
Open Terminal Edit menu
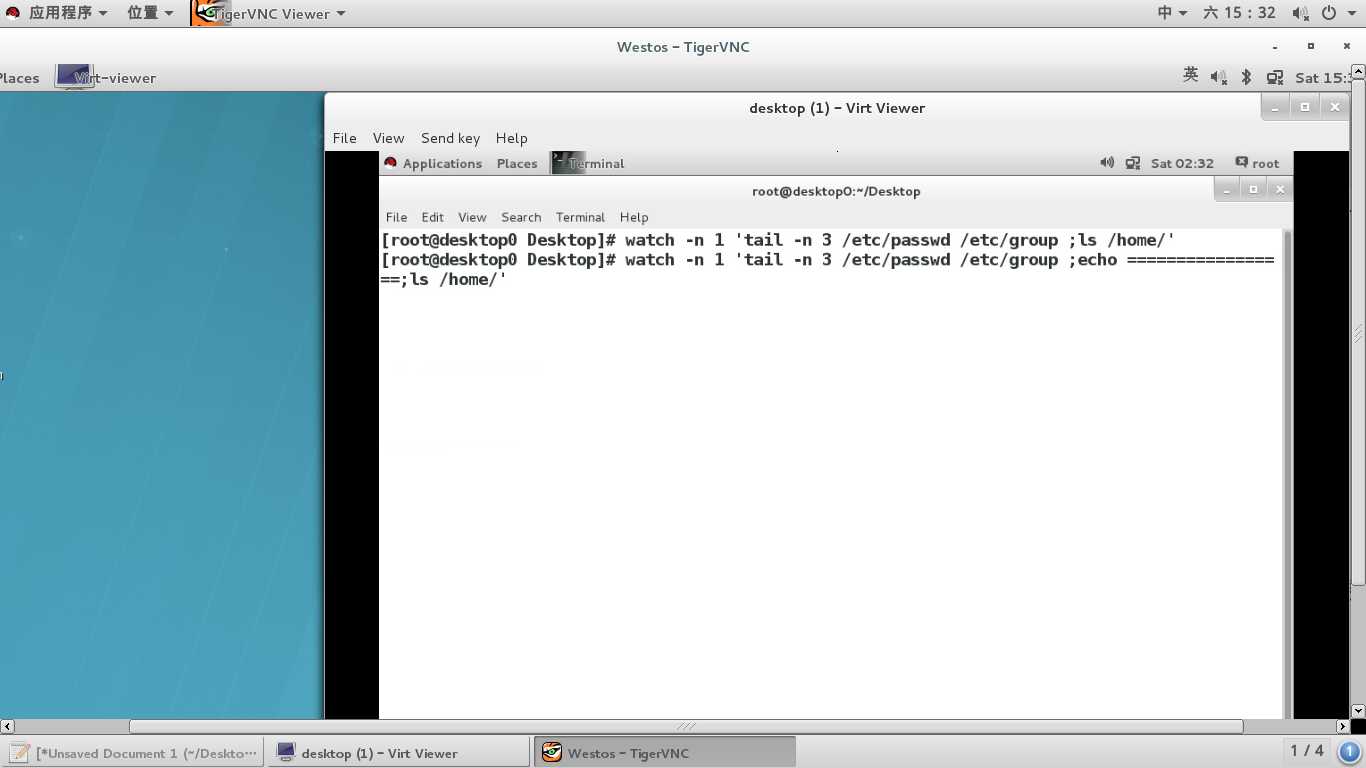tap(432, 217)
